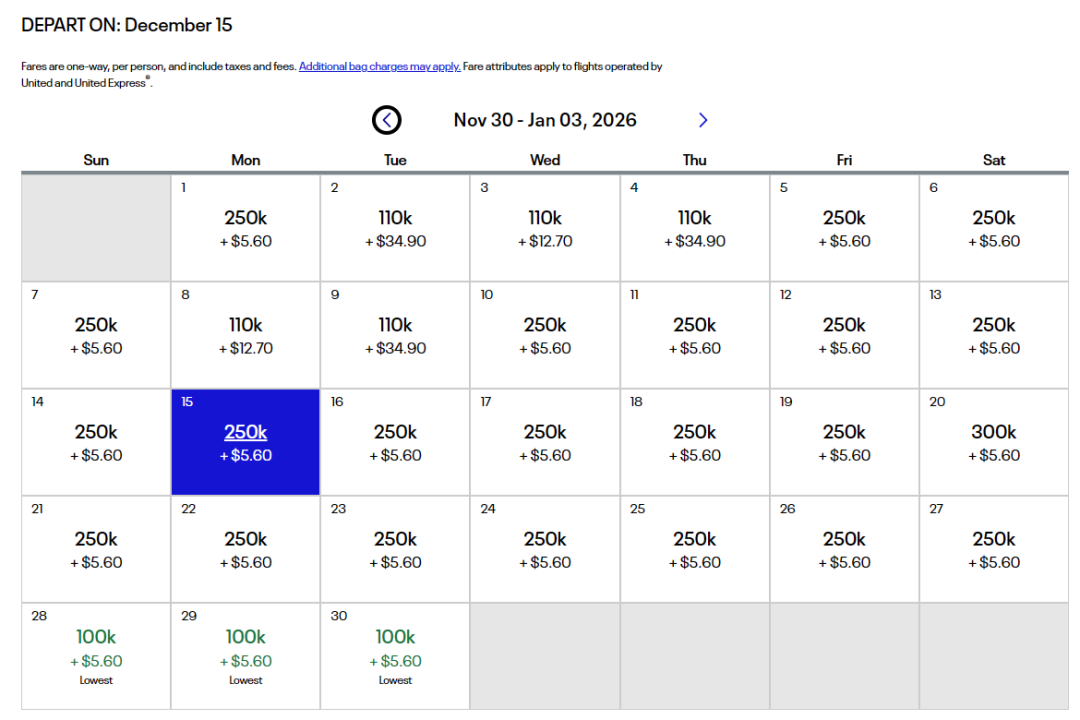Select December 9 fare 110k + $34.90

[395, 335]
